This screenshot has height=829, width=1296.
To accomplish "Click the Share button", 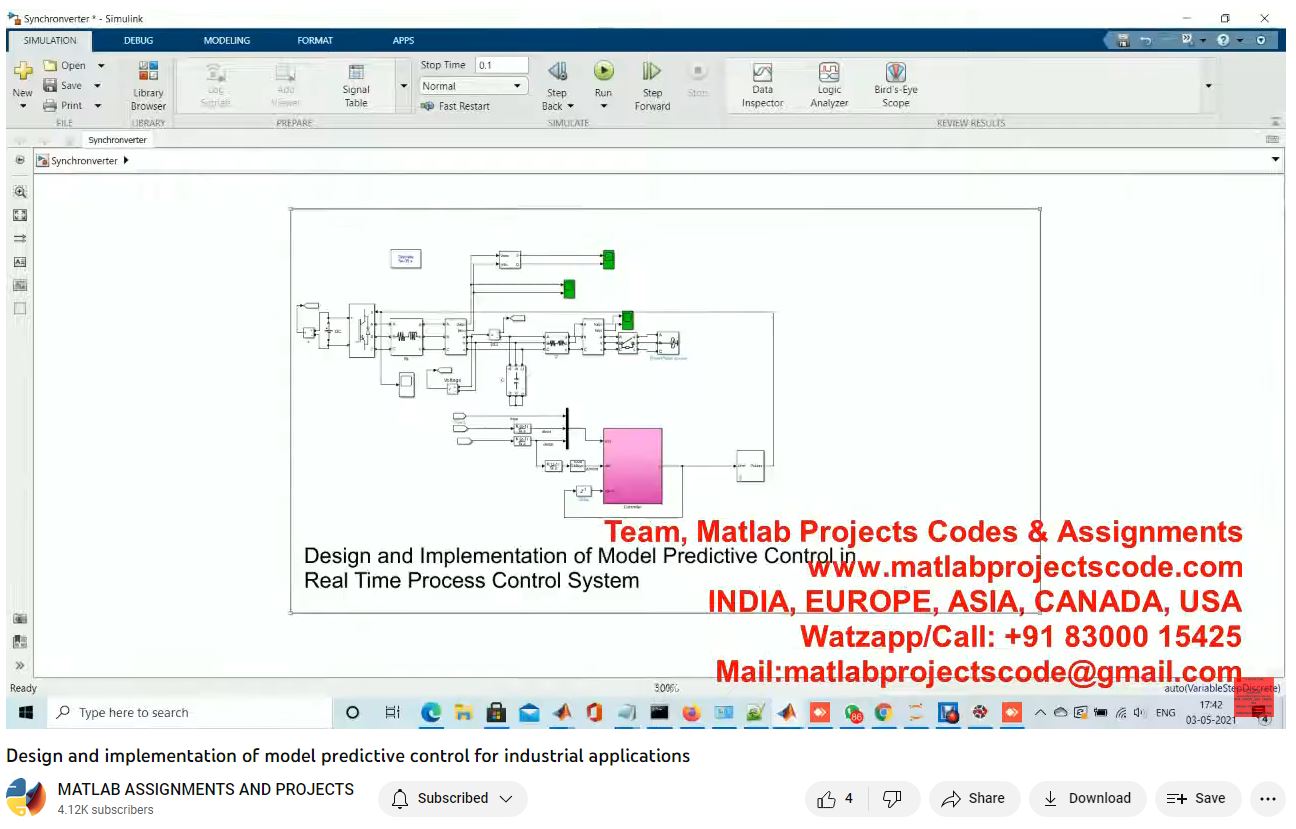I will (974, 798).
